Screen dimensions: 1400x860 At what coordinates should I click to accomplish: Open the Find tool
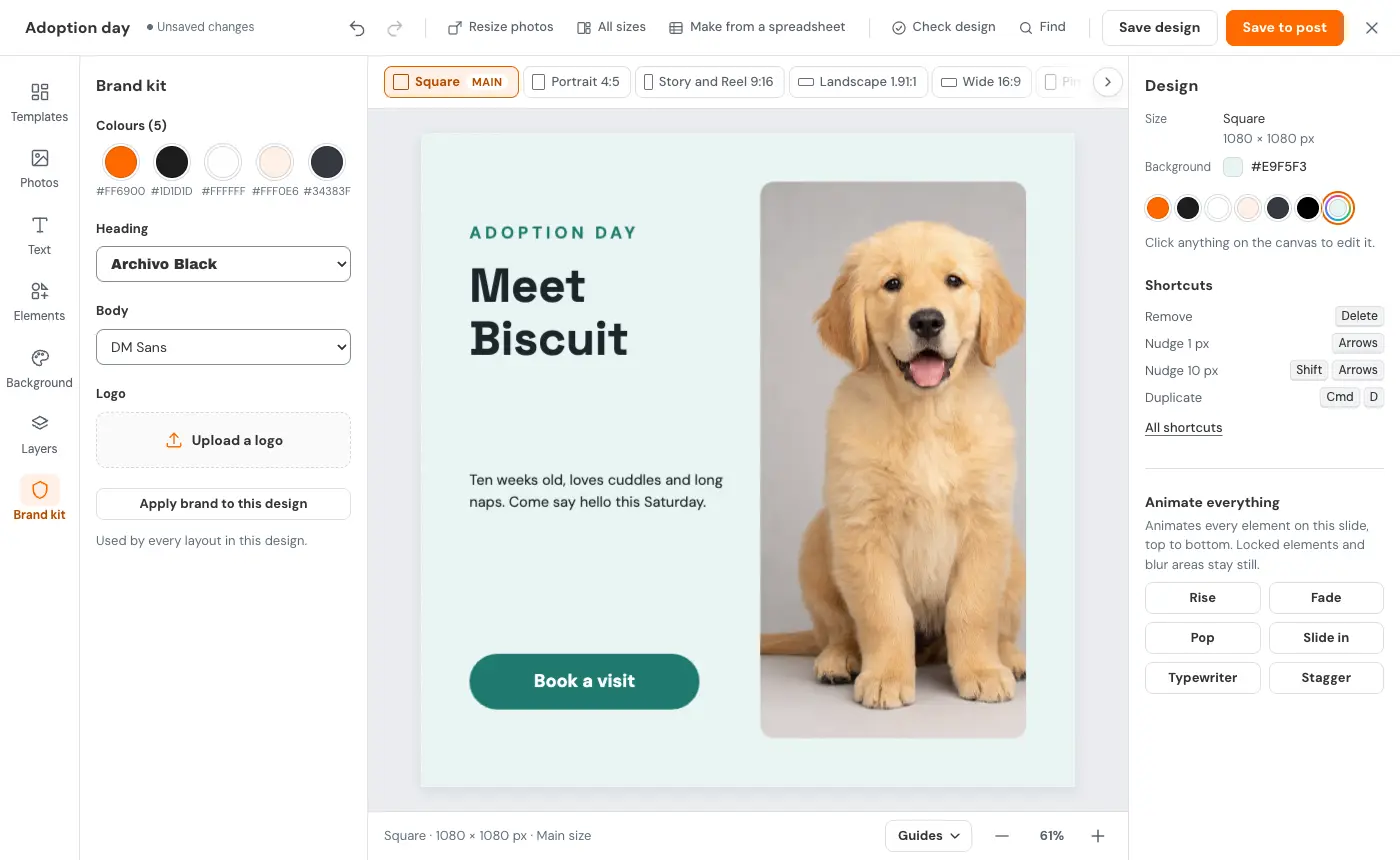[x=1042, y=27]
